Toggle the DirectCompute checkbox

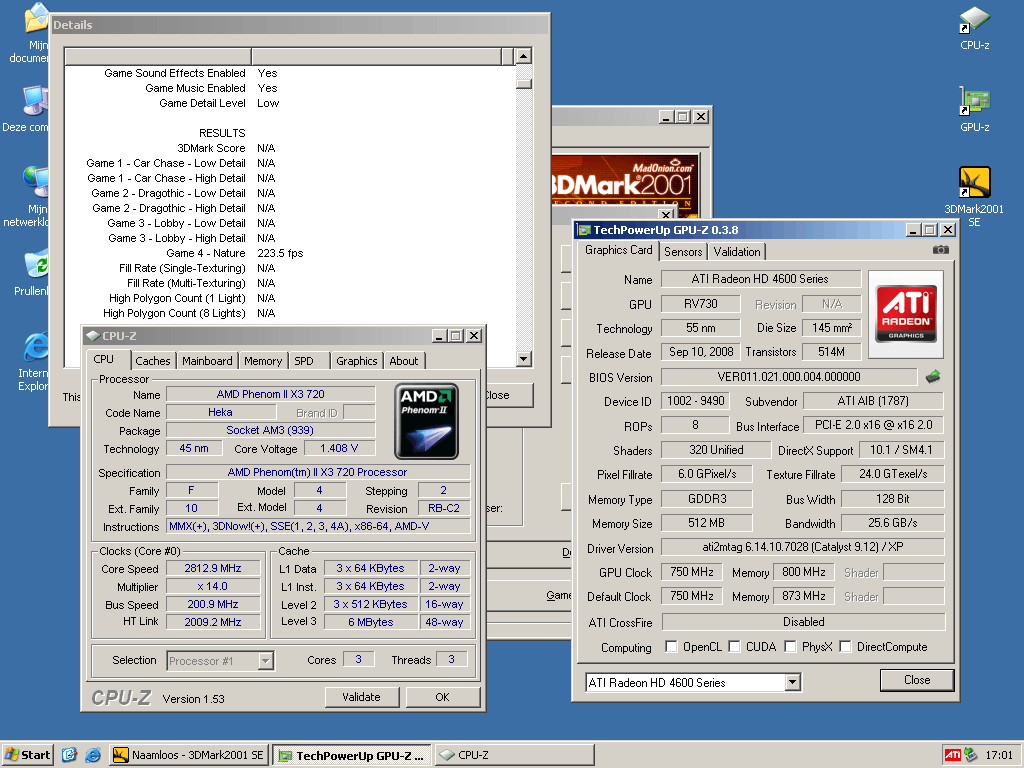pos(846,647)
